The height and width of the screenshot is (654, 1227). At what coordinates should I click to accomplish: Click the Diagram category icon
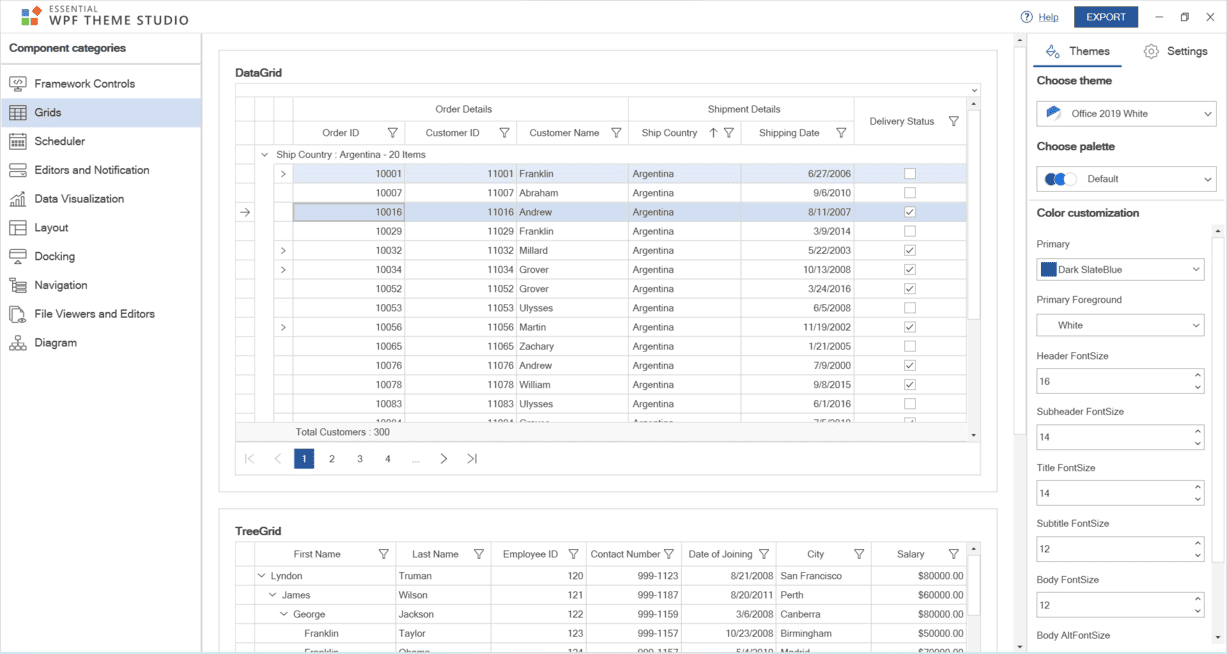pos(20,342)
